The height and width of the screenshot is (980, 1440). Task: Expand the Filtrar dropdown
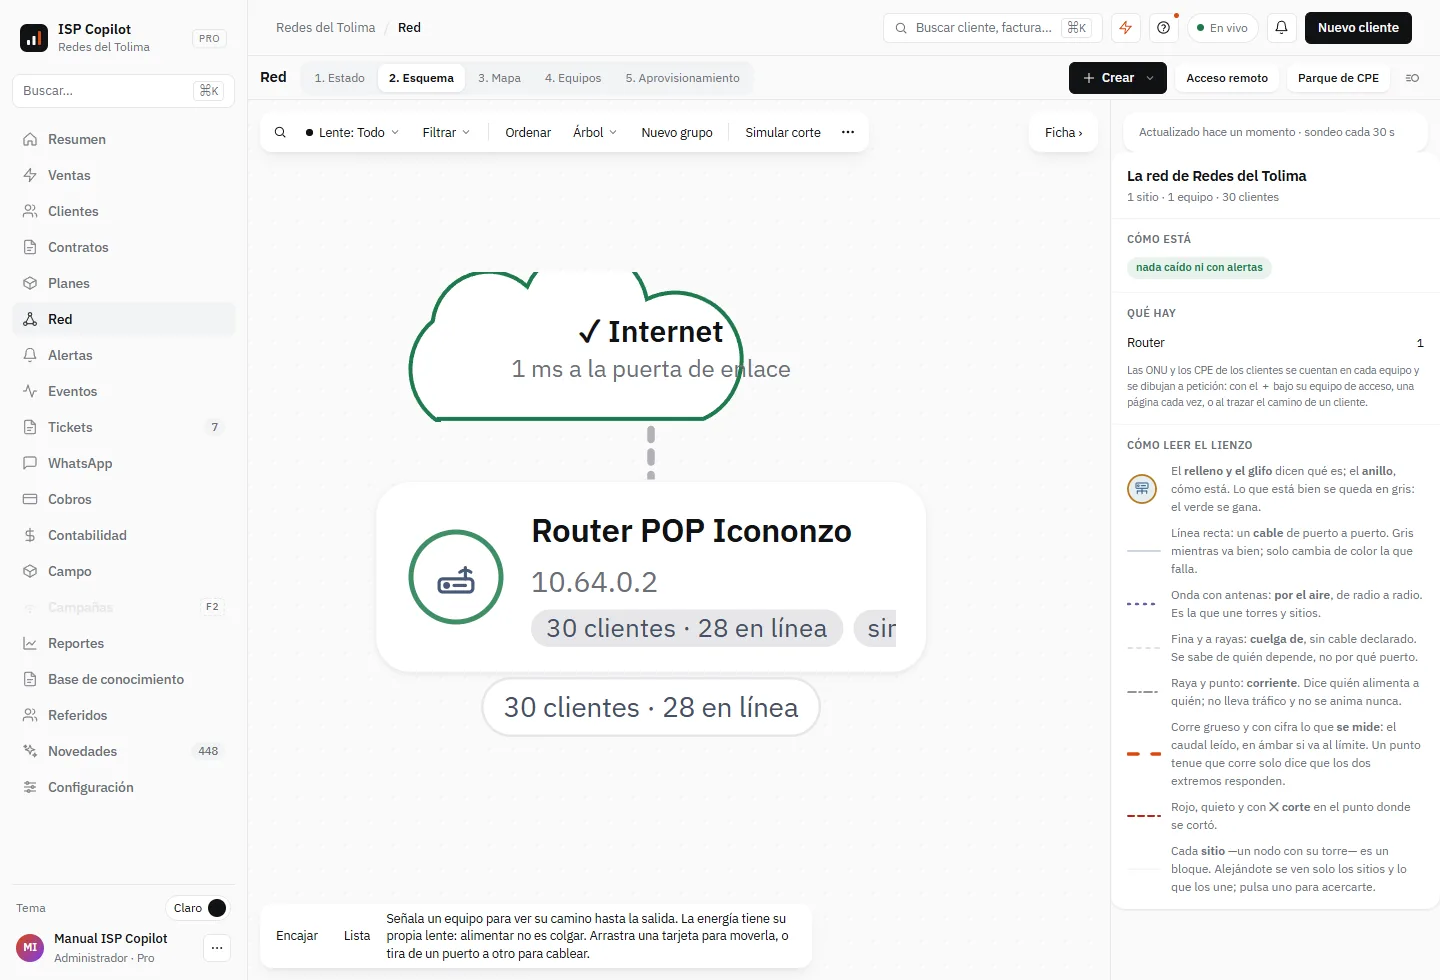446,132
